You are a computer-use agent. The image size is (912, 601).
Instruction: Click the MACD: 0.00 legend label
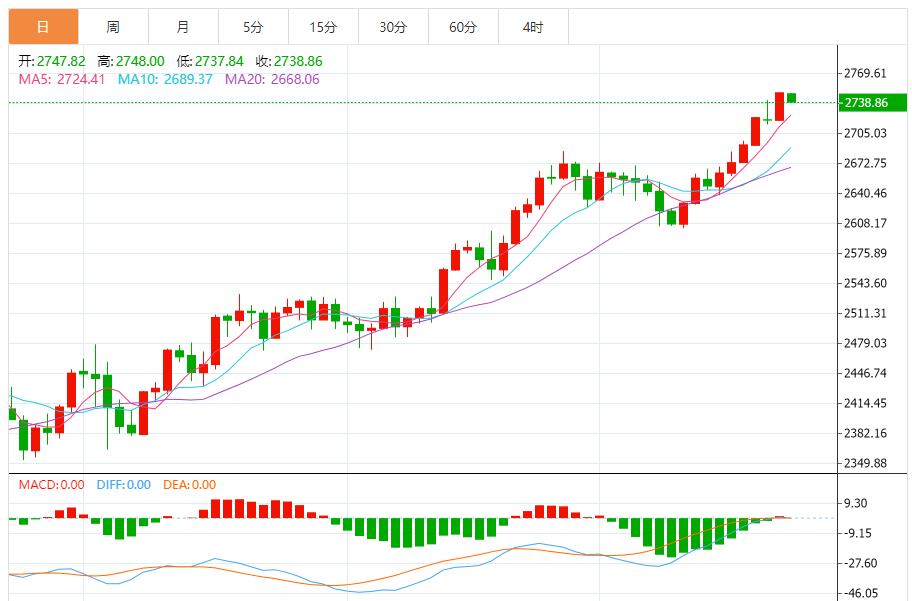[52, 485]
